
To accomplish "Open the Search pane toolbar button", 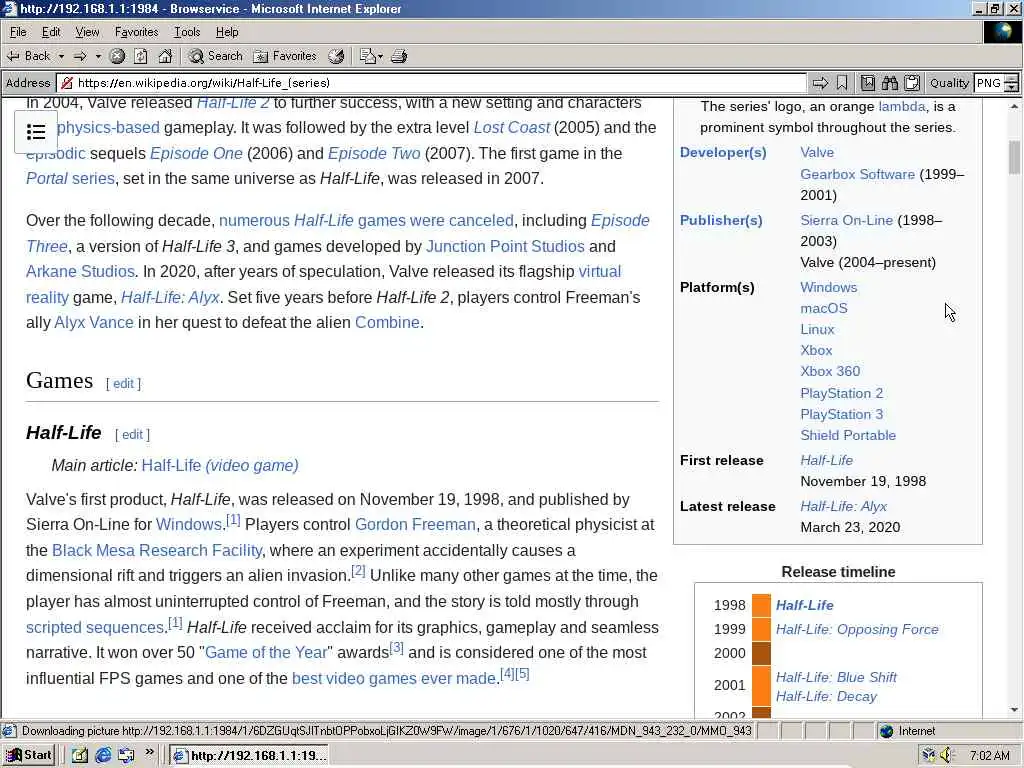I will (216, 56).
